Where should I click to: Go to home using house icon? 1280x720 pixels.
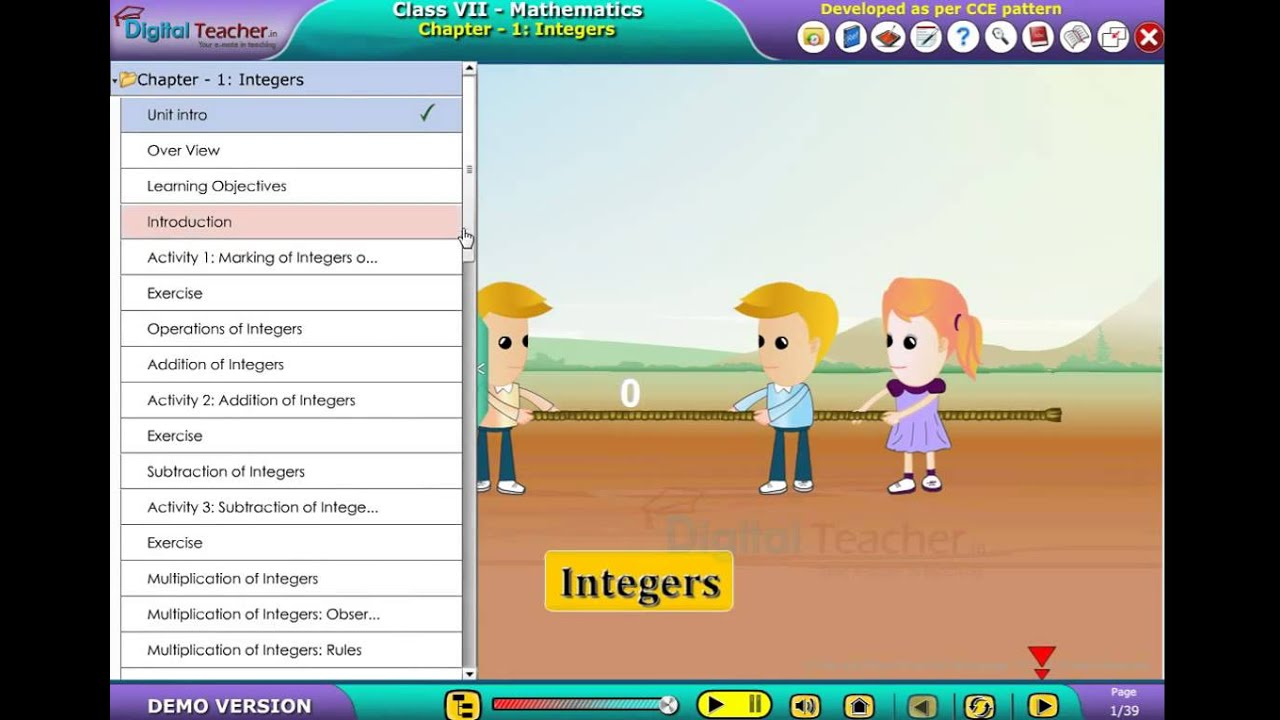859,705
